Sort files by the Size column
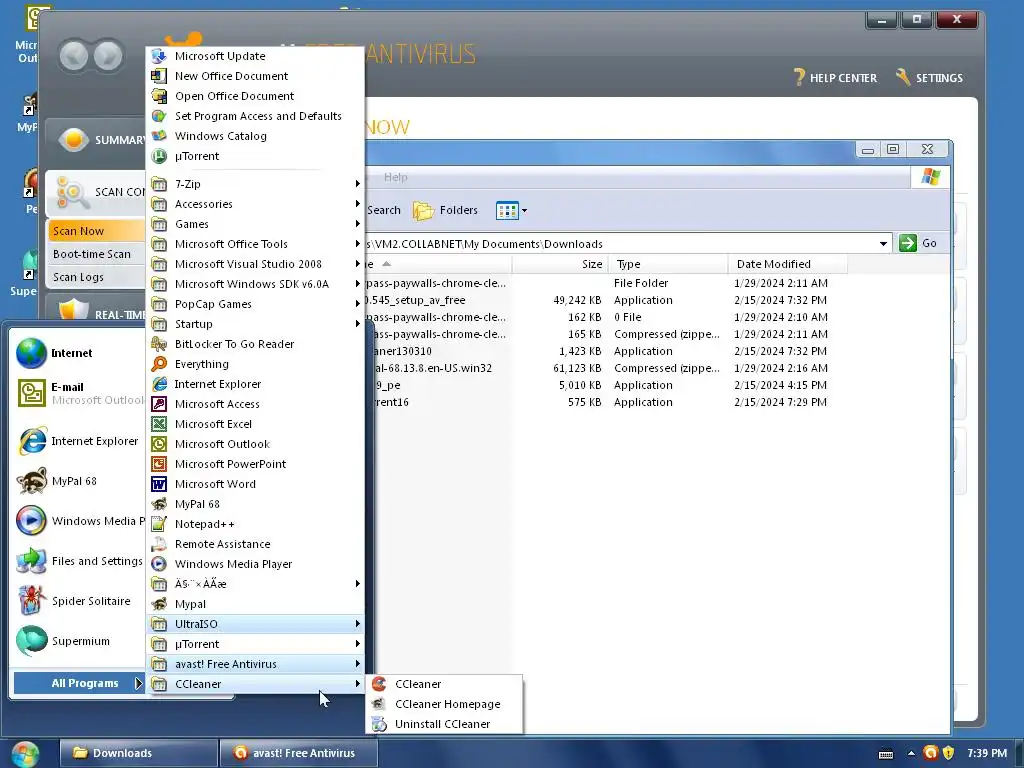The width and height of the screenshot is (1024, 768). coord(560,264)
